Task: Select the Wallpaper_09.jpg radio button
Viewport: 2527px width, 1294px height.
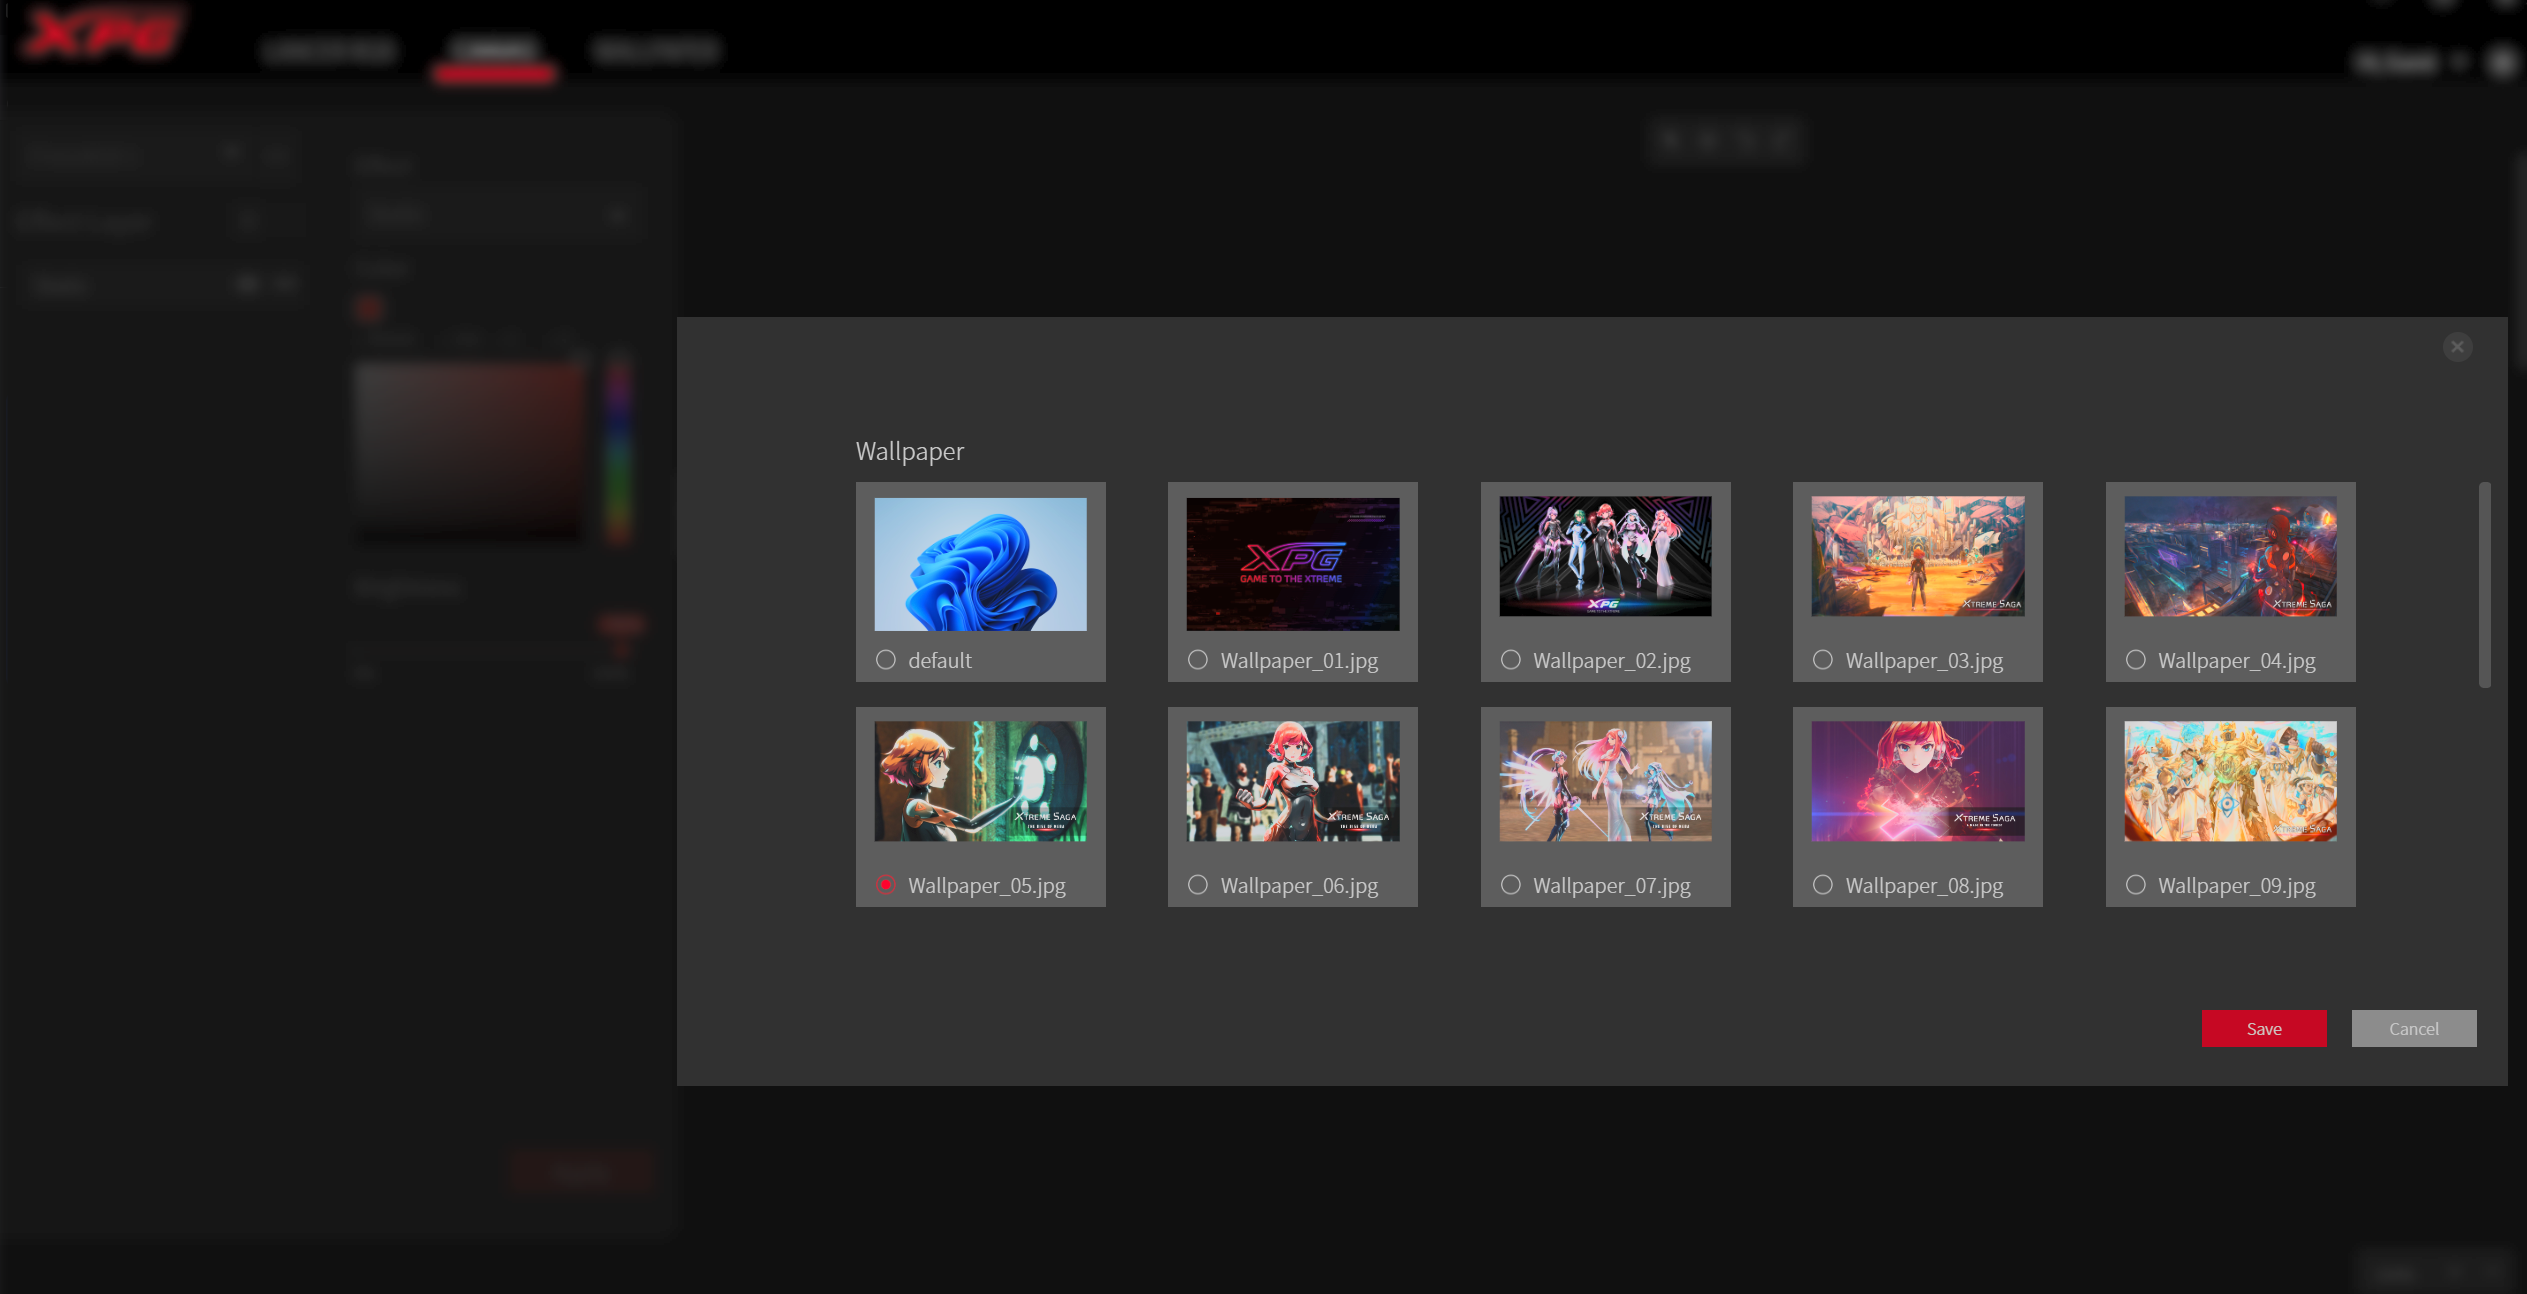Action: point(2135,885)
